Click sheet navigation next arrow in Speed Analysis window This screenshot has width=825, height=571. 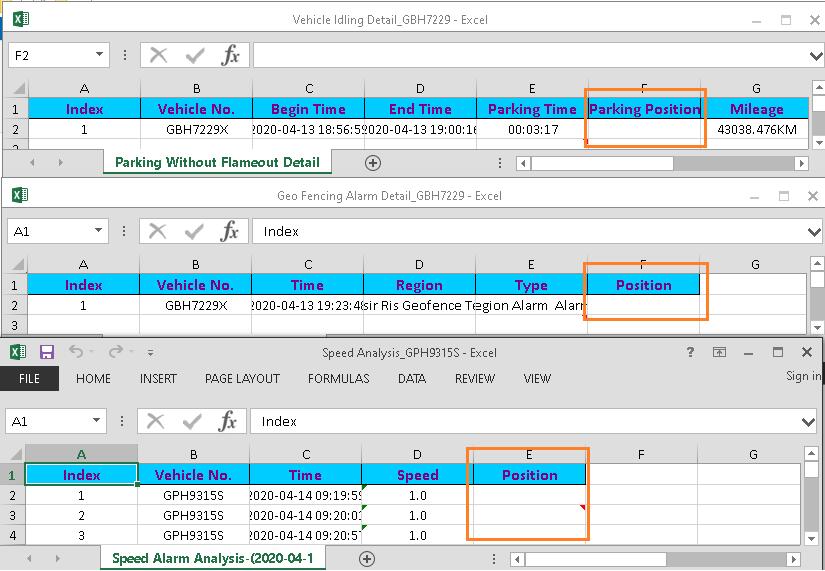(x=57, y=558)
